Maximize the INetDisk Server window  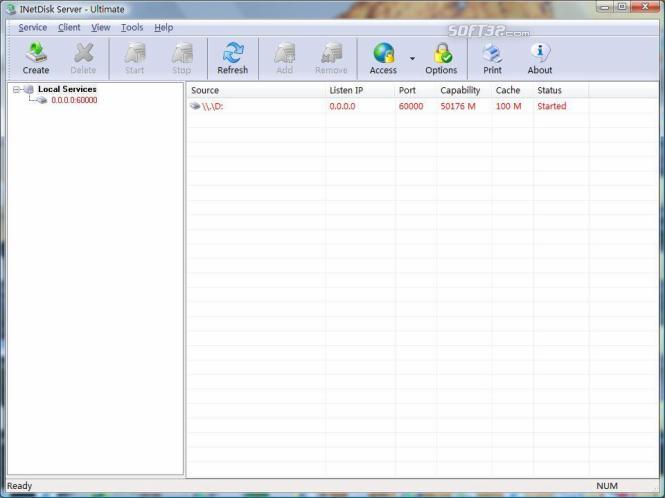(x=622, y=7)
